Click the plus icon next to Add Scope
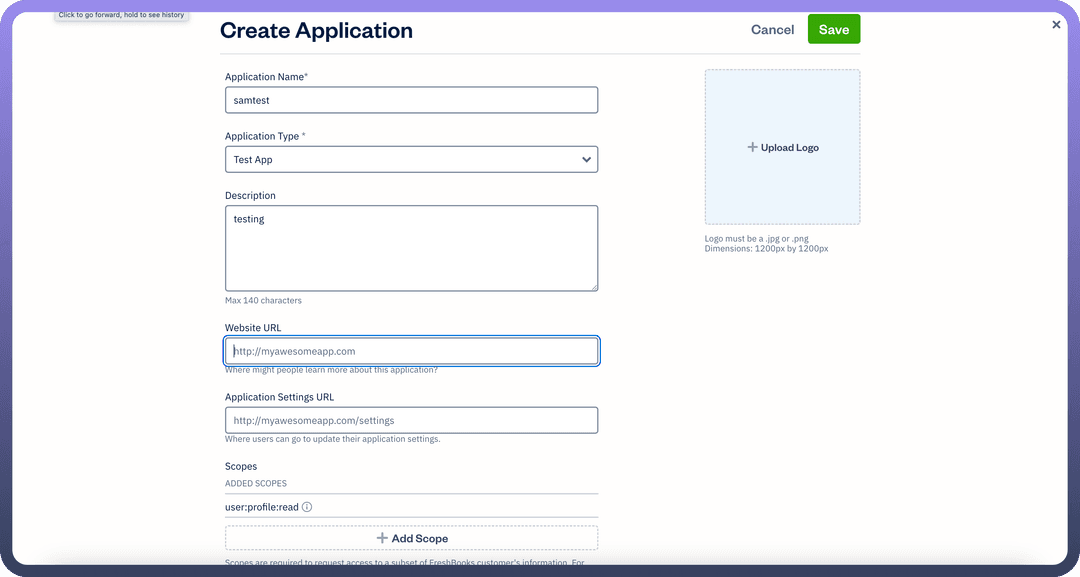 [x=382, y=538]
